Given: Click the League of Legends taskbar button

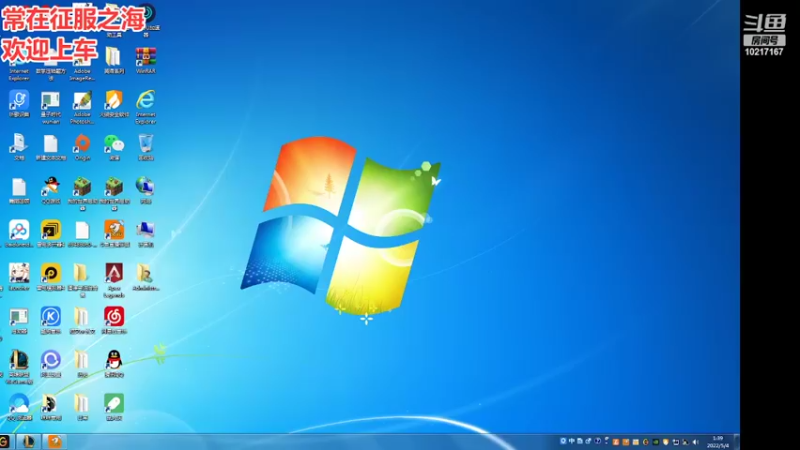Looking at the screenshot, I should (x=28, y=442).
